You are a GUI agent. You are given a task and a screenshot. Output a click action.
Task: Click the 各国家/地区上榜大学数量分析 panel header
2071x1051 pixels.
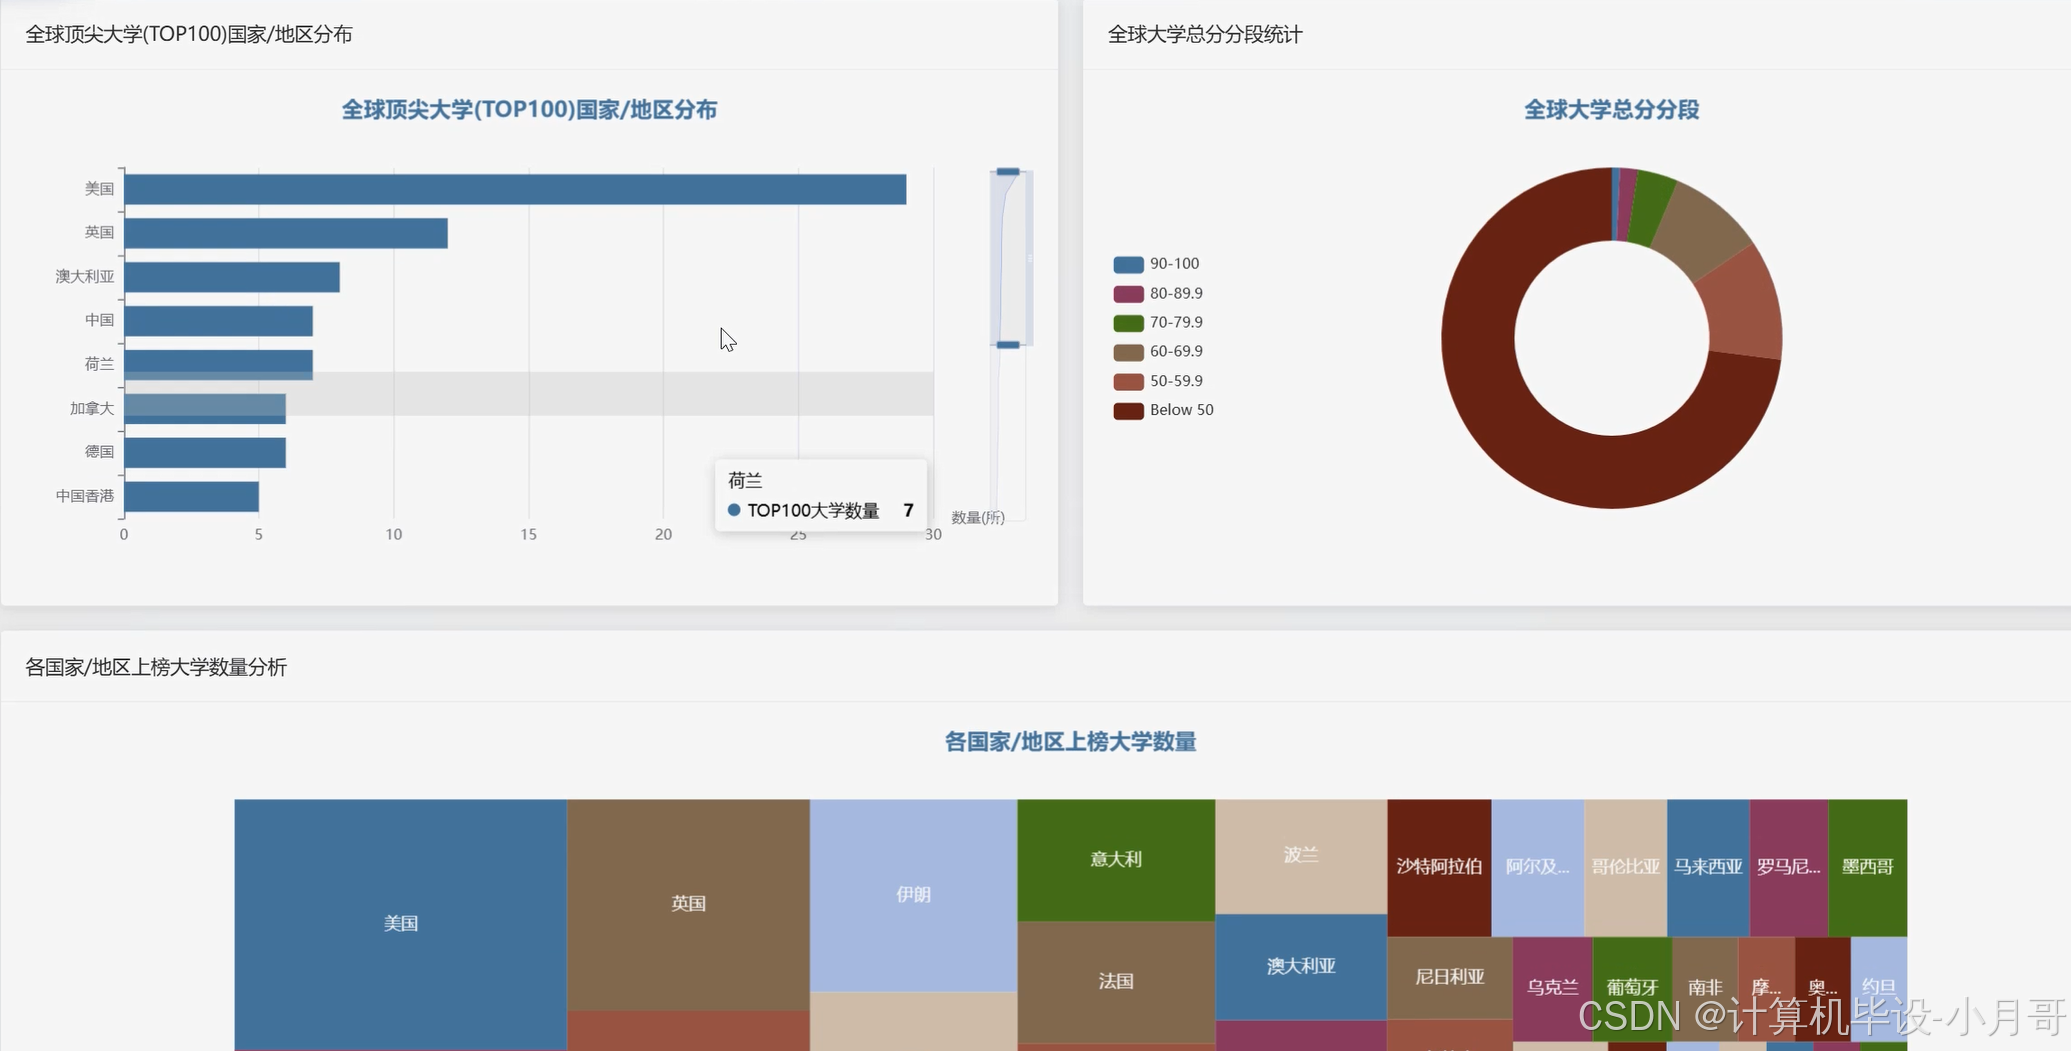(155, 667)
